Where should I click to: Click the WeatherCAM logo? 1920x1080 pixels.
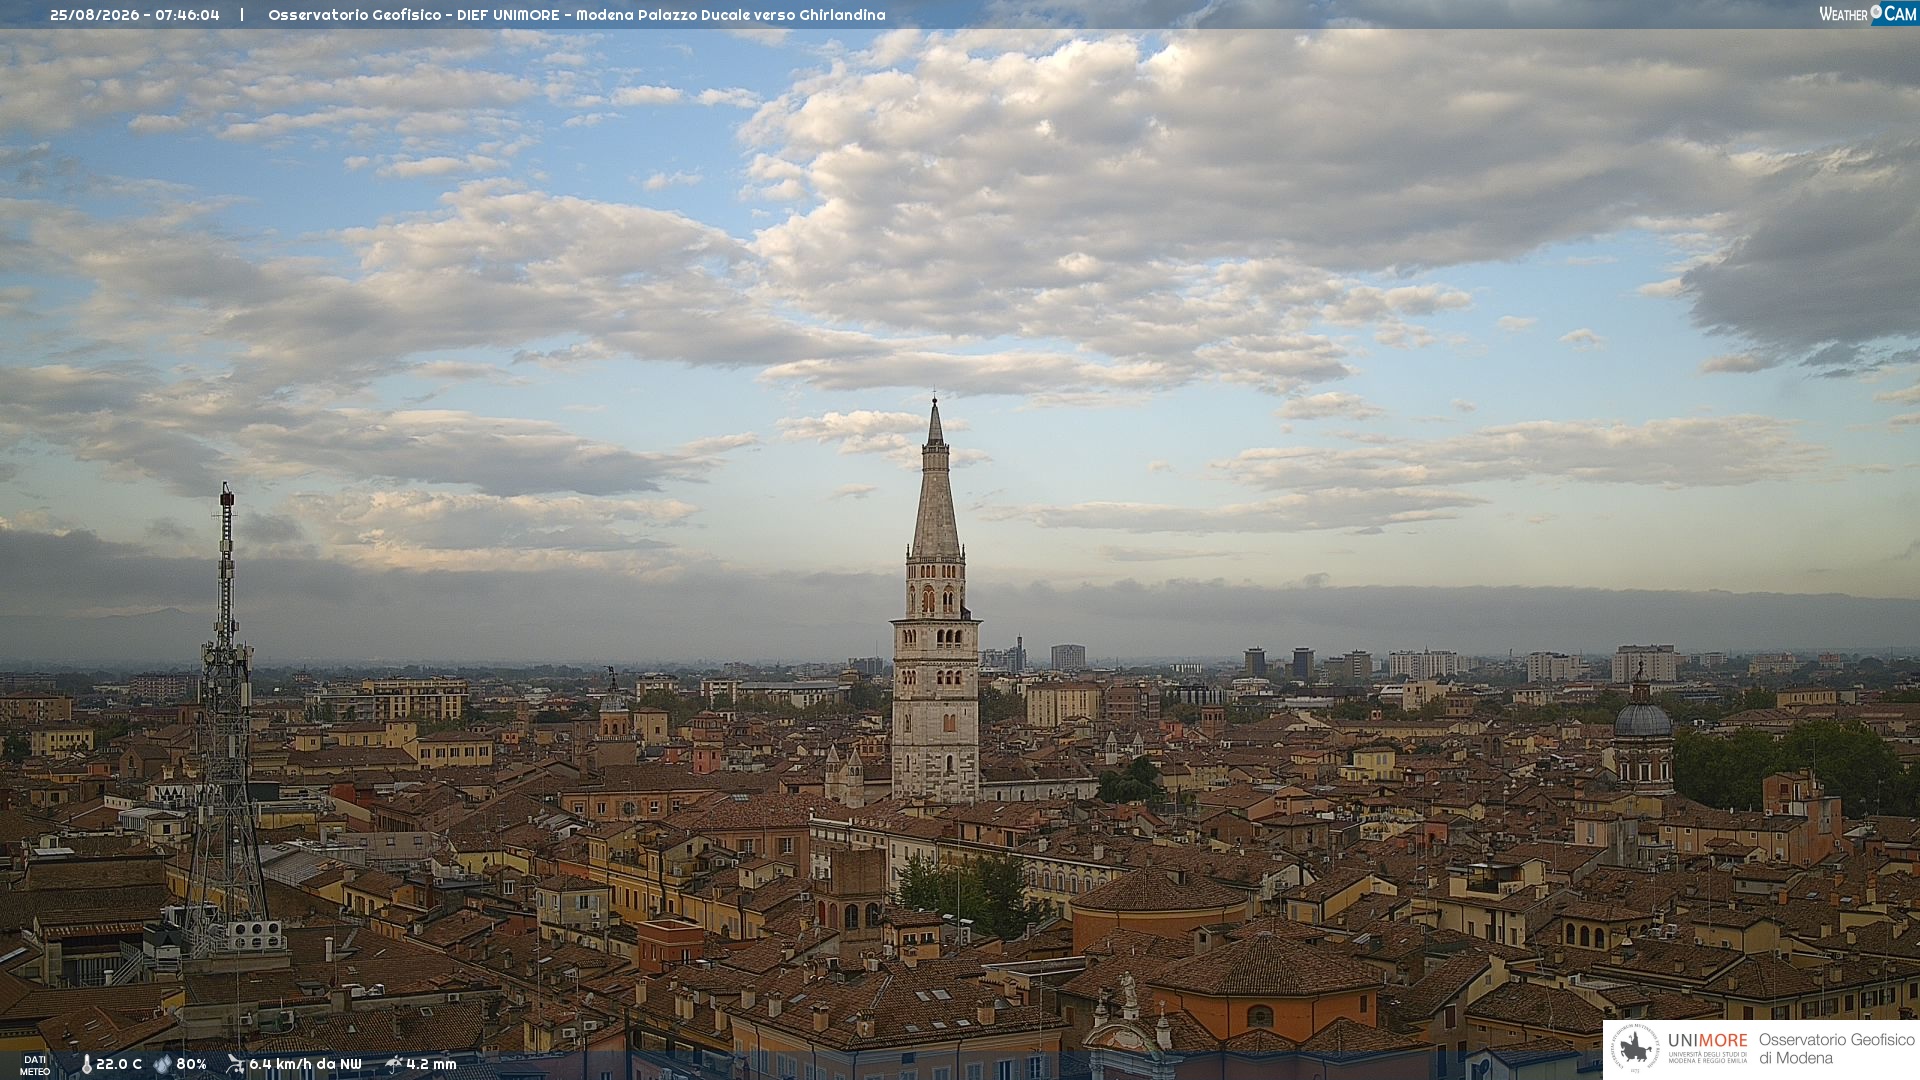point(1867,13)
